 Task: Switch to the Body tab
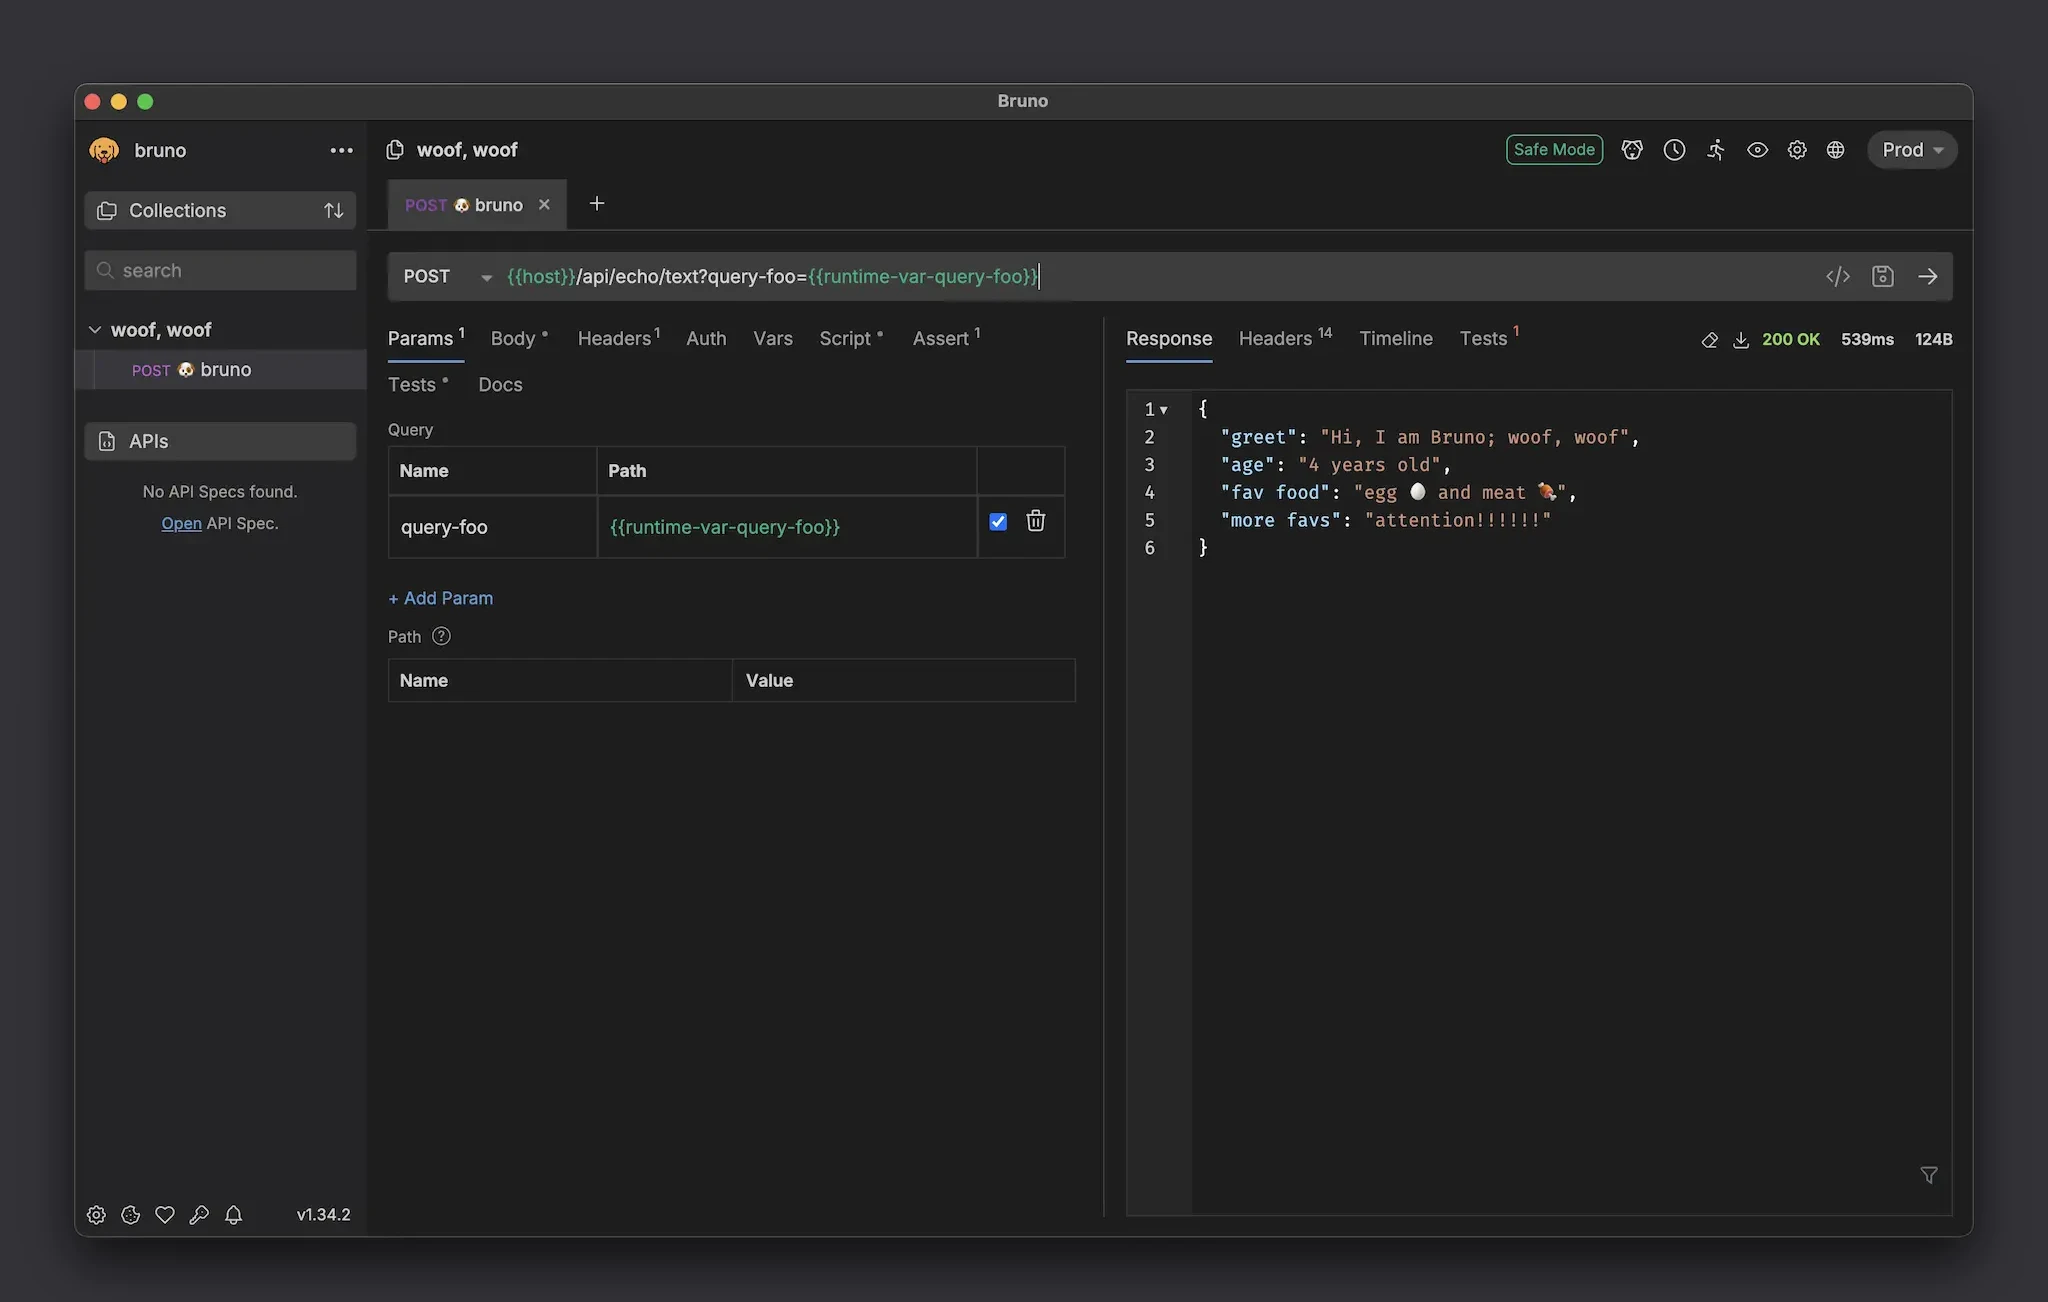[x=519, y=339]
